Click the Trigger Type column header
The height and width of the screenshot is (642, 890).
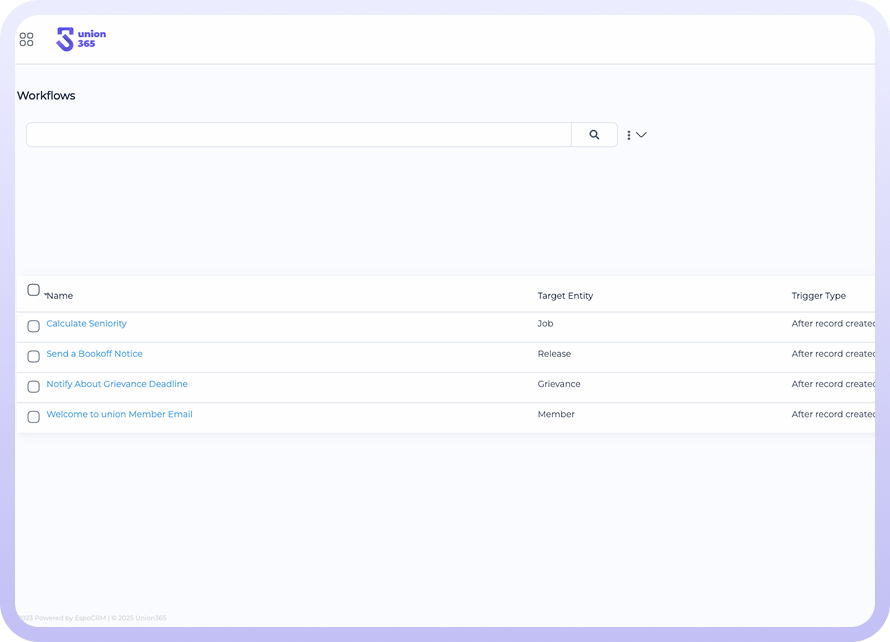[818, 296]
